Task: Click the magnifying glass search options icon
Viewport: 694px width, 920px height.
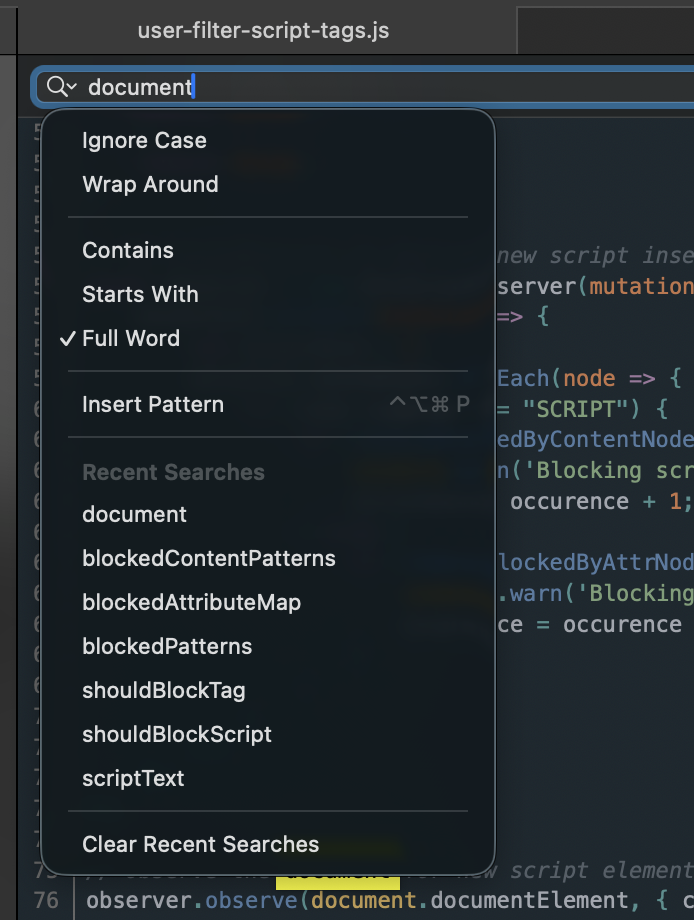Action: pos(61,87)
